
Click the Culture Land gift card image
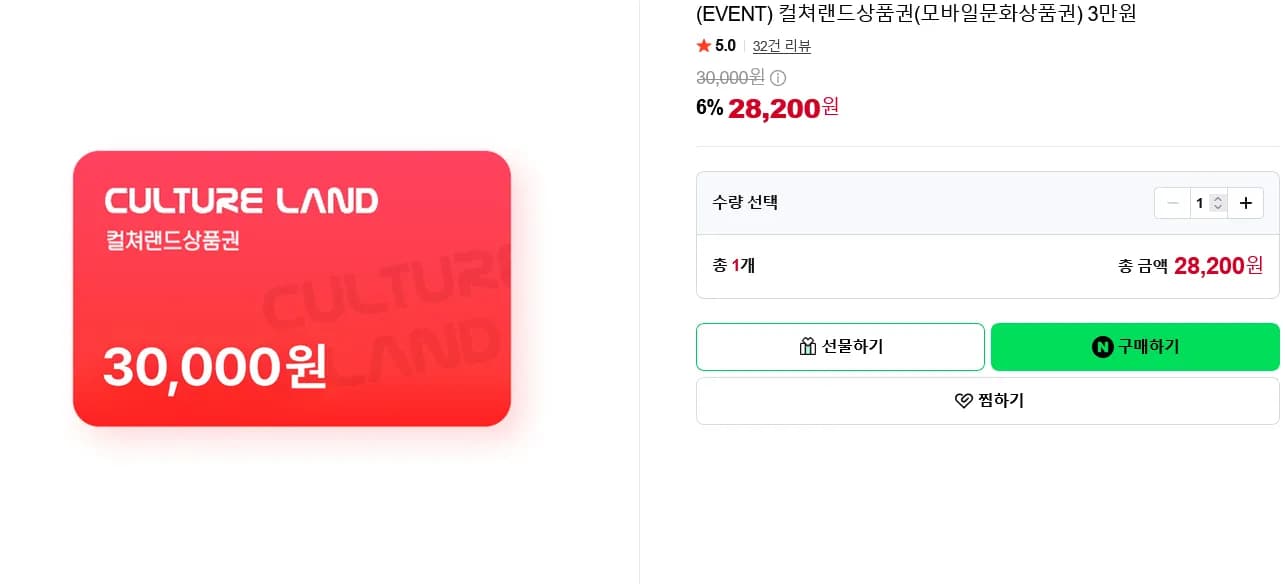point(292,289)
